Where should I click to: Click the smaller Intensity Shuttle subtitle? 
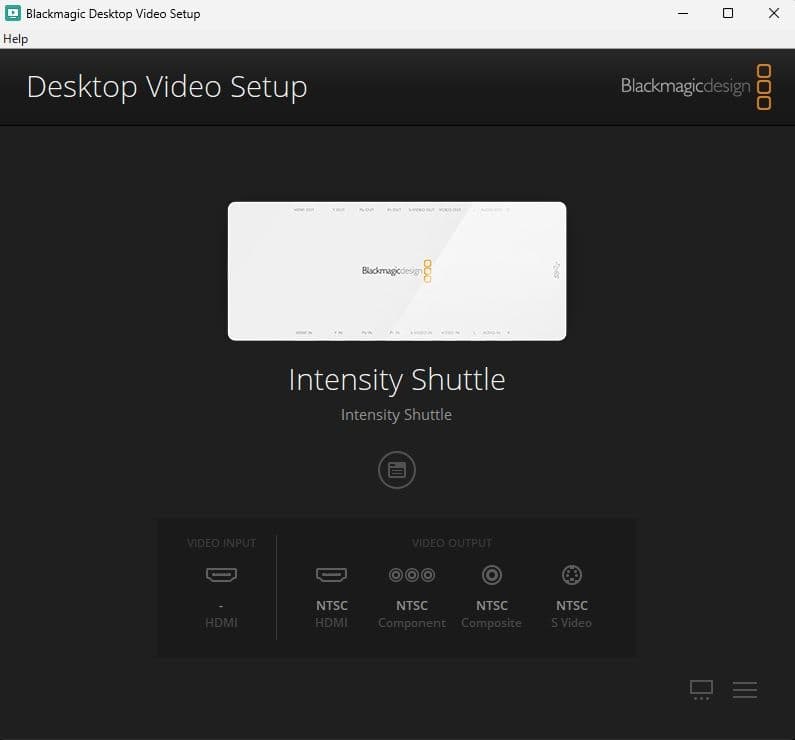pyautogui.click(x=396, y=415)
